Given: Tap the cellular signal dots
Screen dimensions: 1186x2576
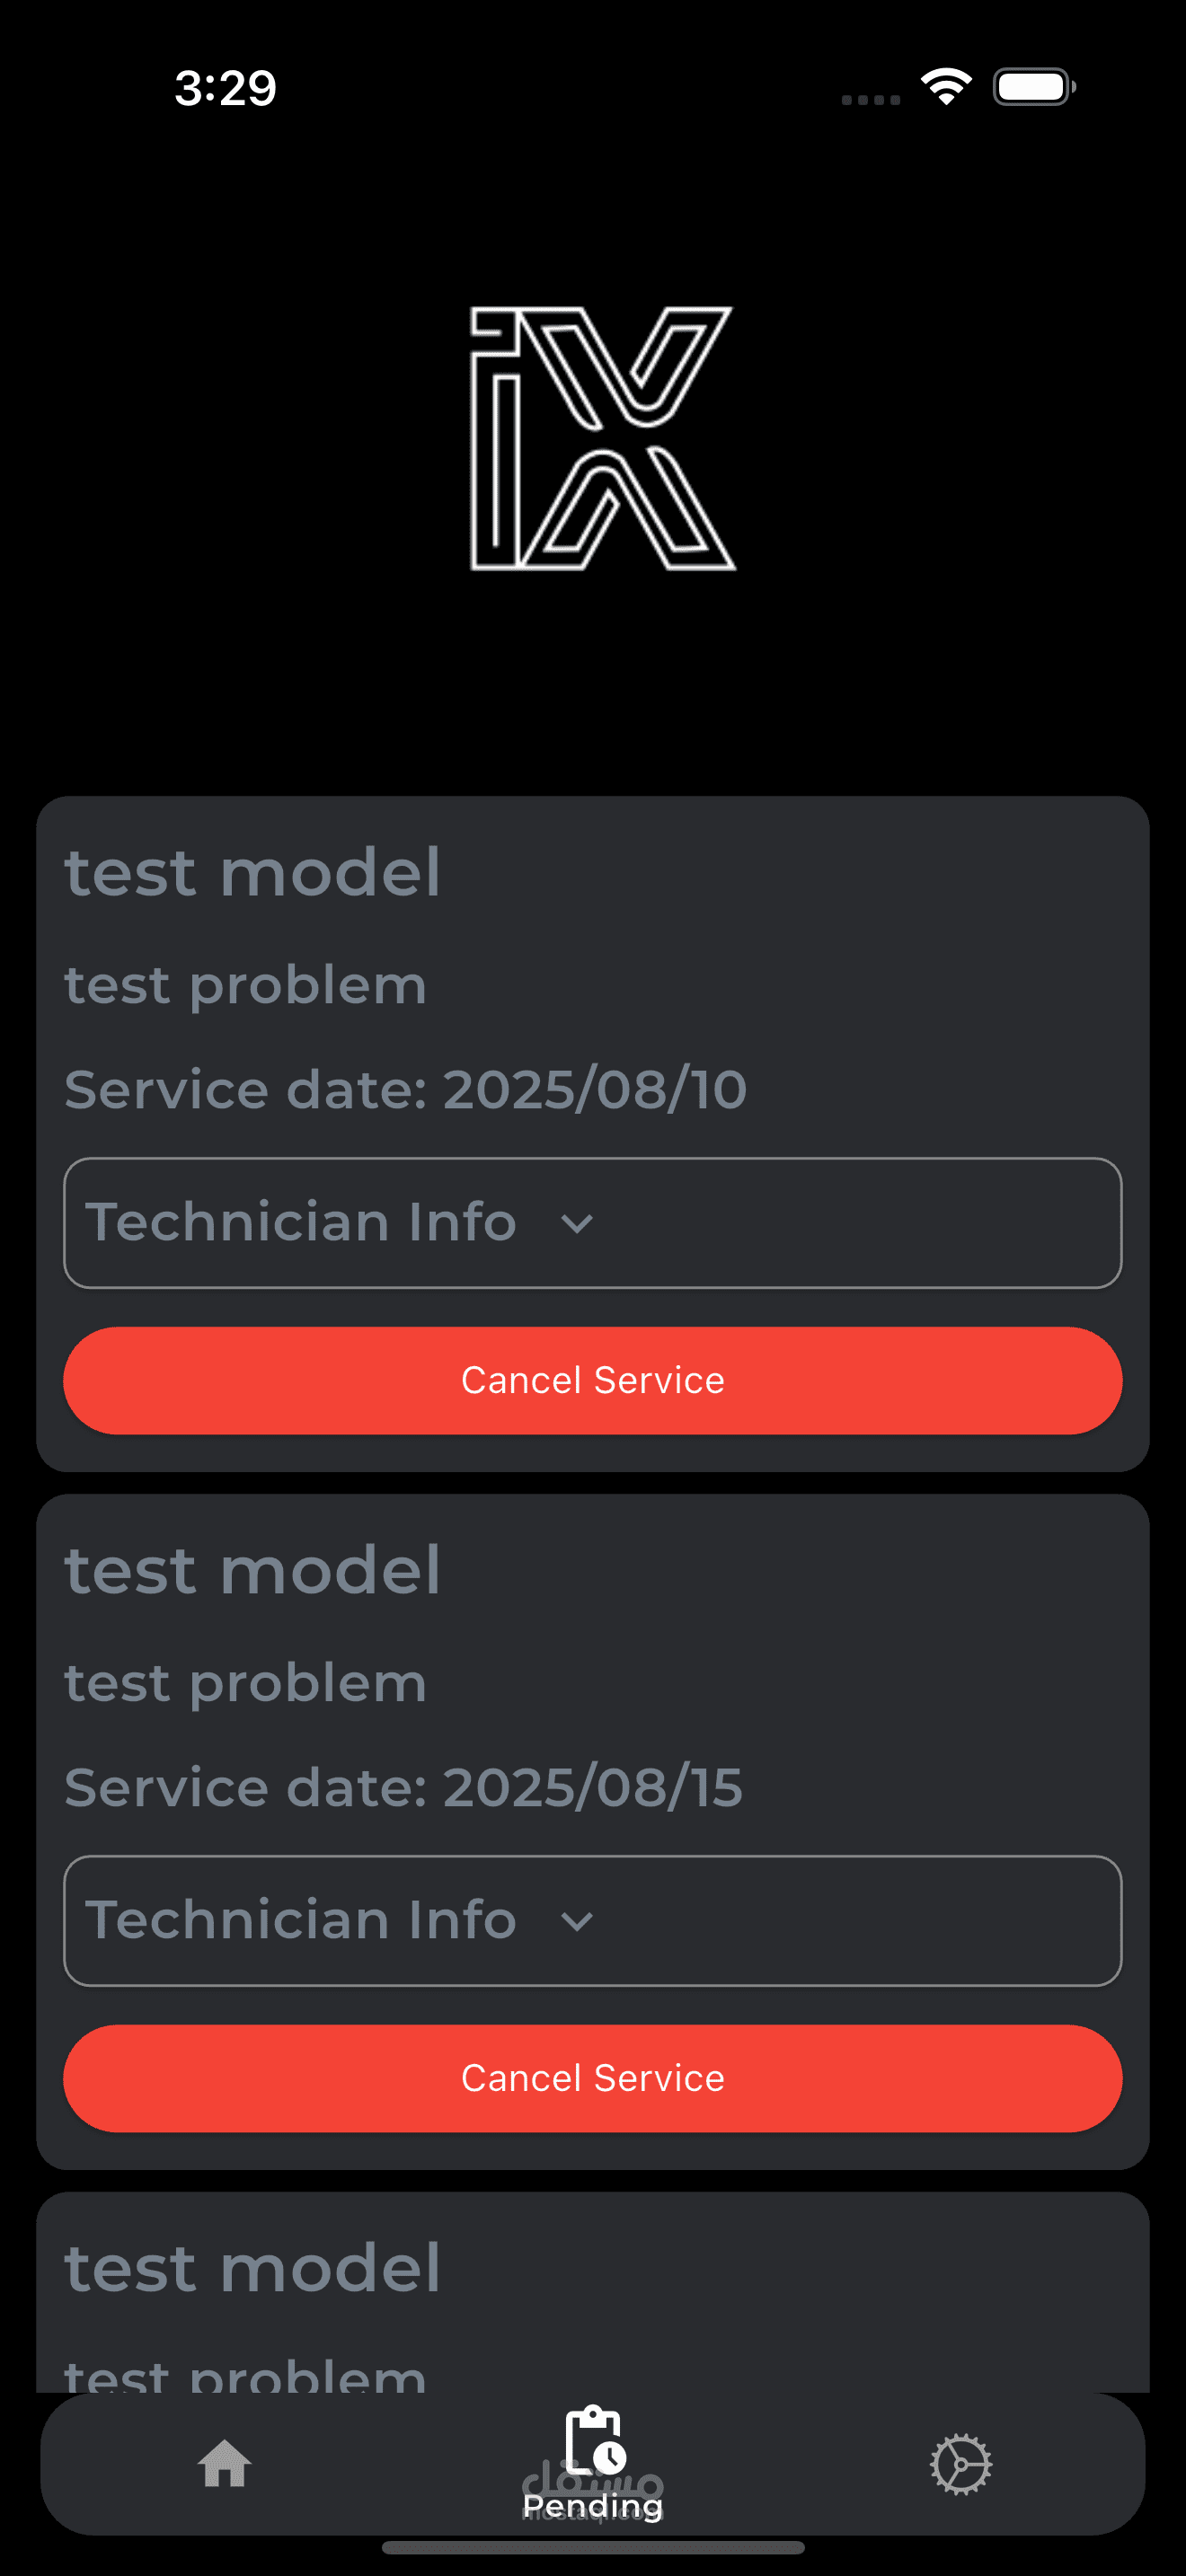Looking at the screenshot, I should tap(870, 99).
